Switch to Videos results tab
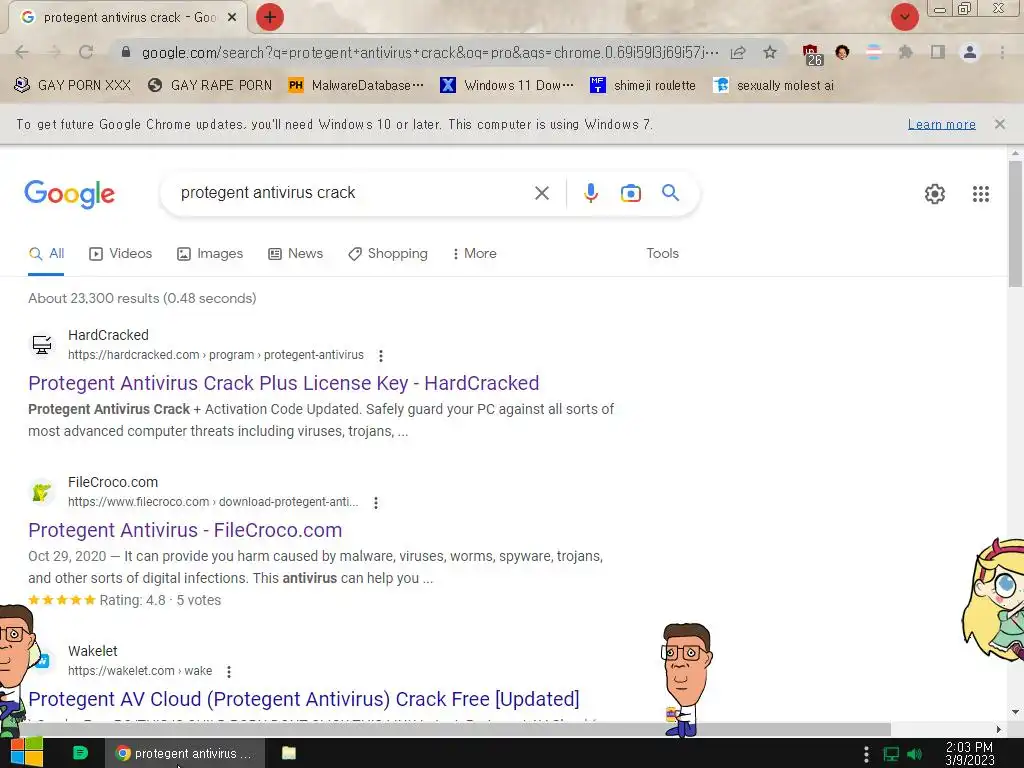This screenshot has height=768, width=1024. pyautogui.click(x=121, y=254)
